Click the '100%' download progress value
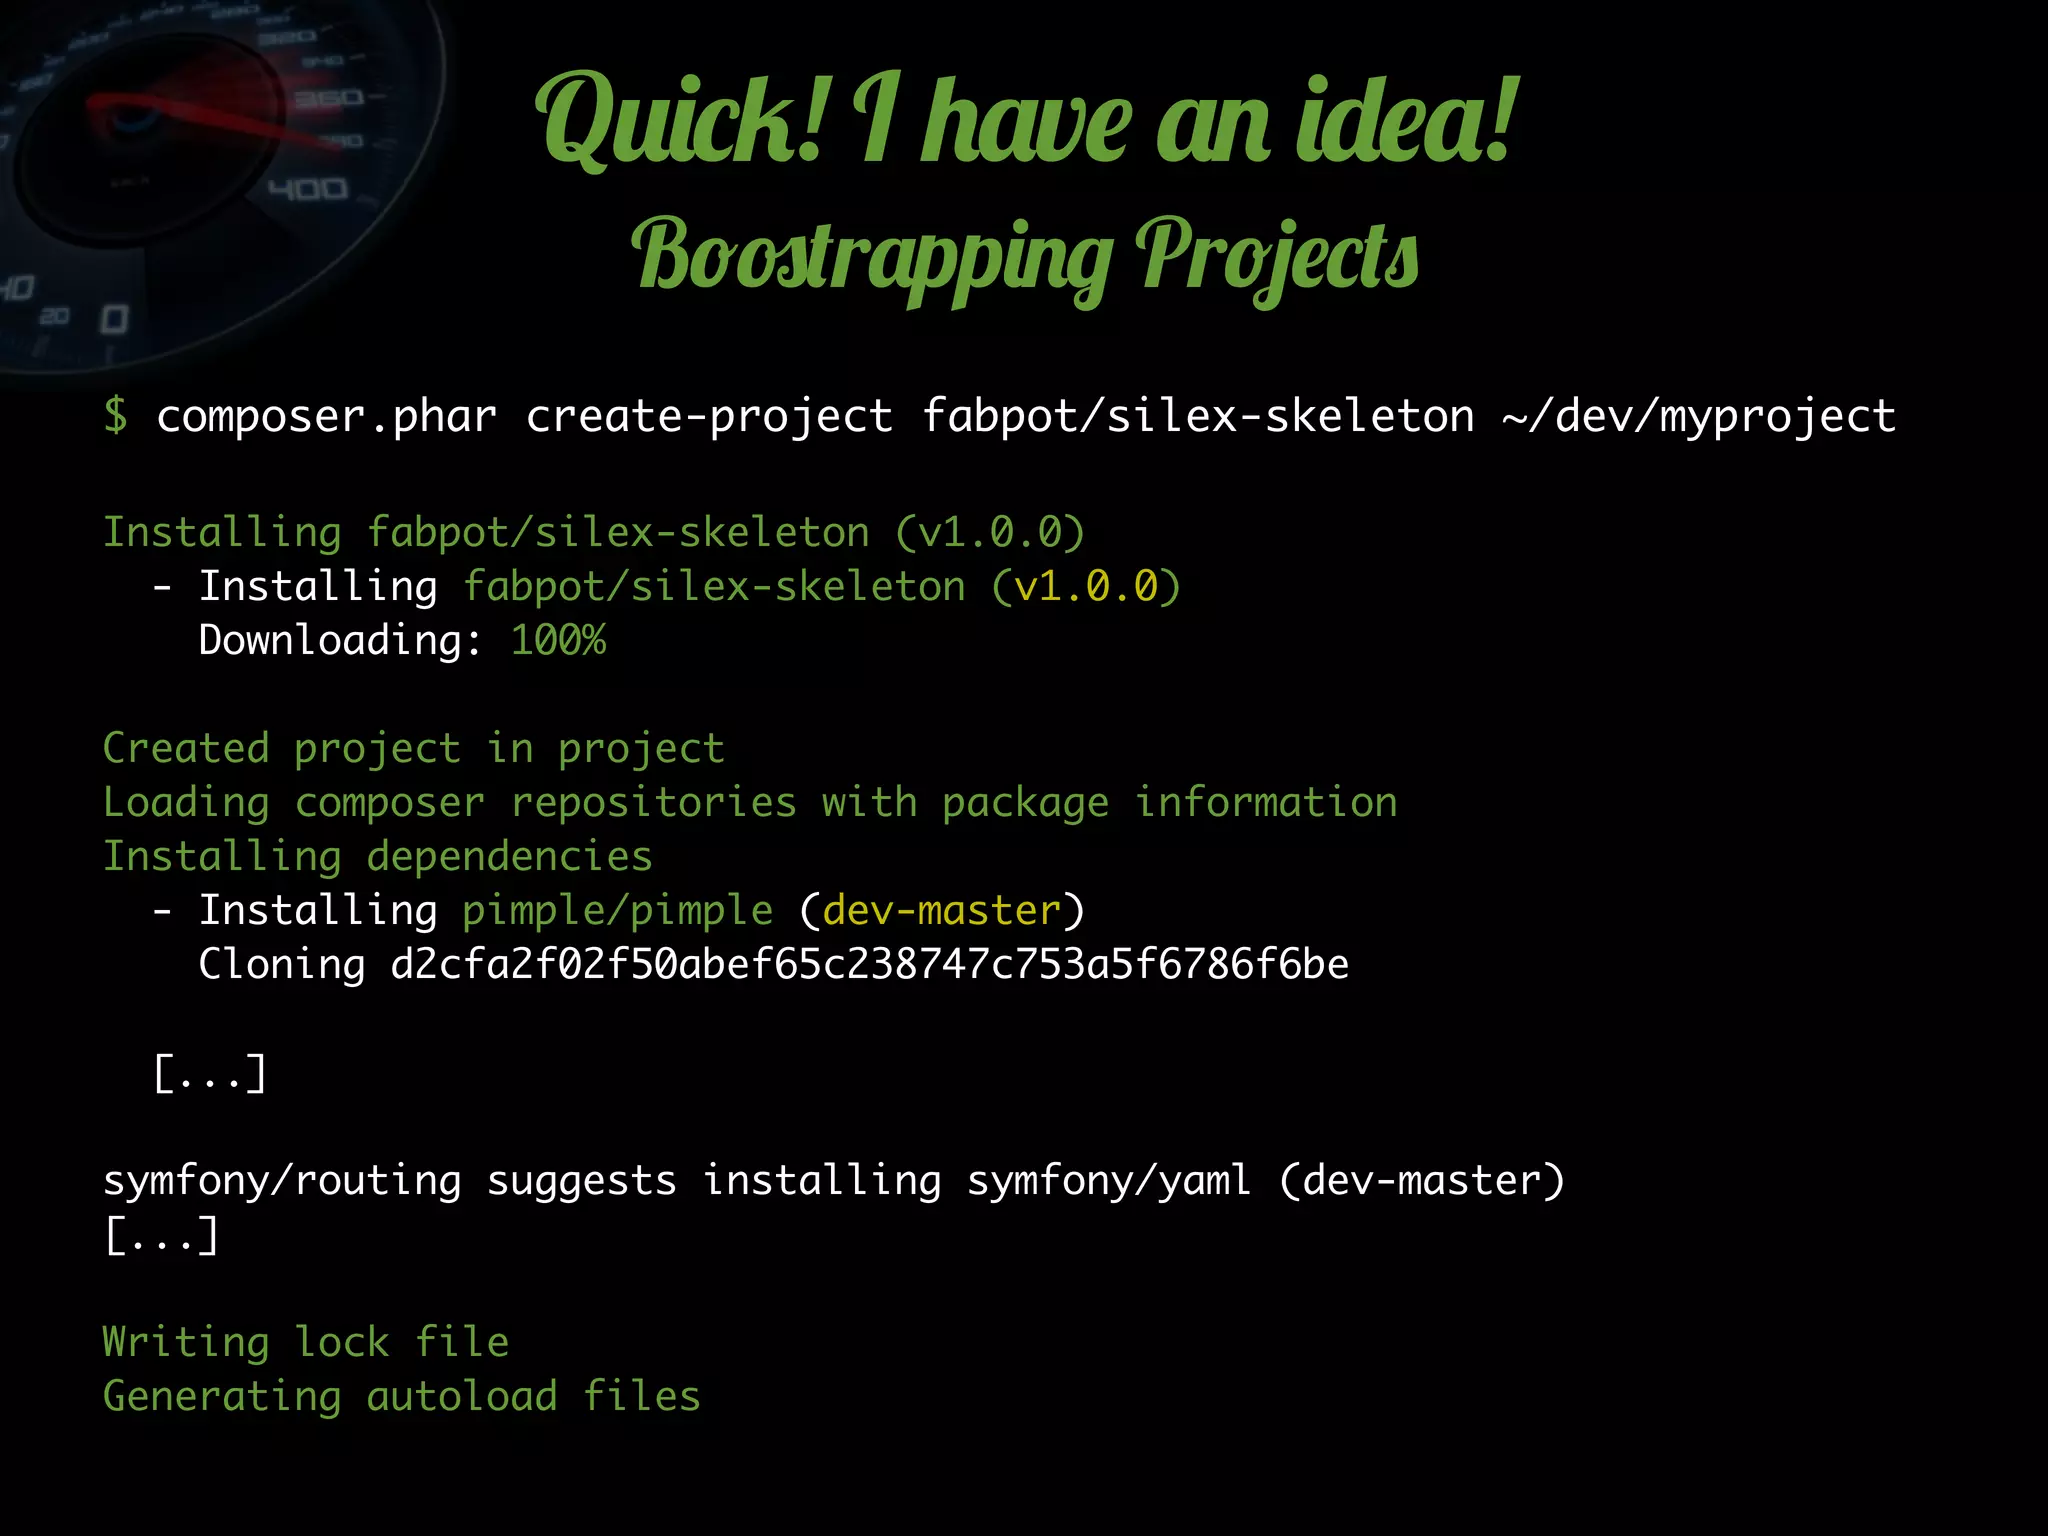This screenshot has height=1536, width=2048. pyautogui.click(x=558, y=640)
